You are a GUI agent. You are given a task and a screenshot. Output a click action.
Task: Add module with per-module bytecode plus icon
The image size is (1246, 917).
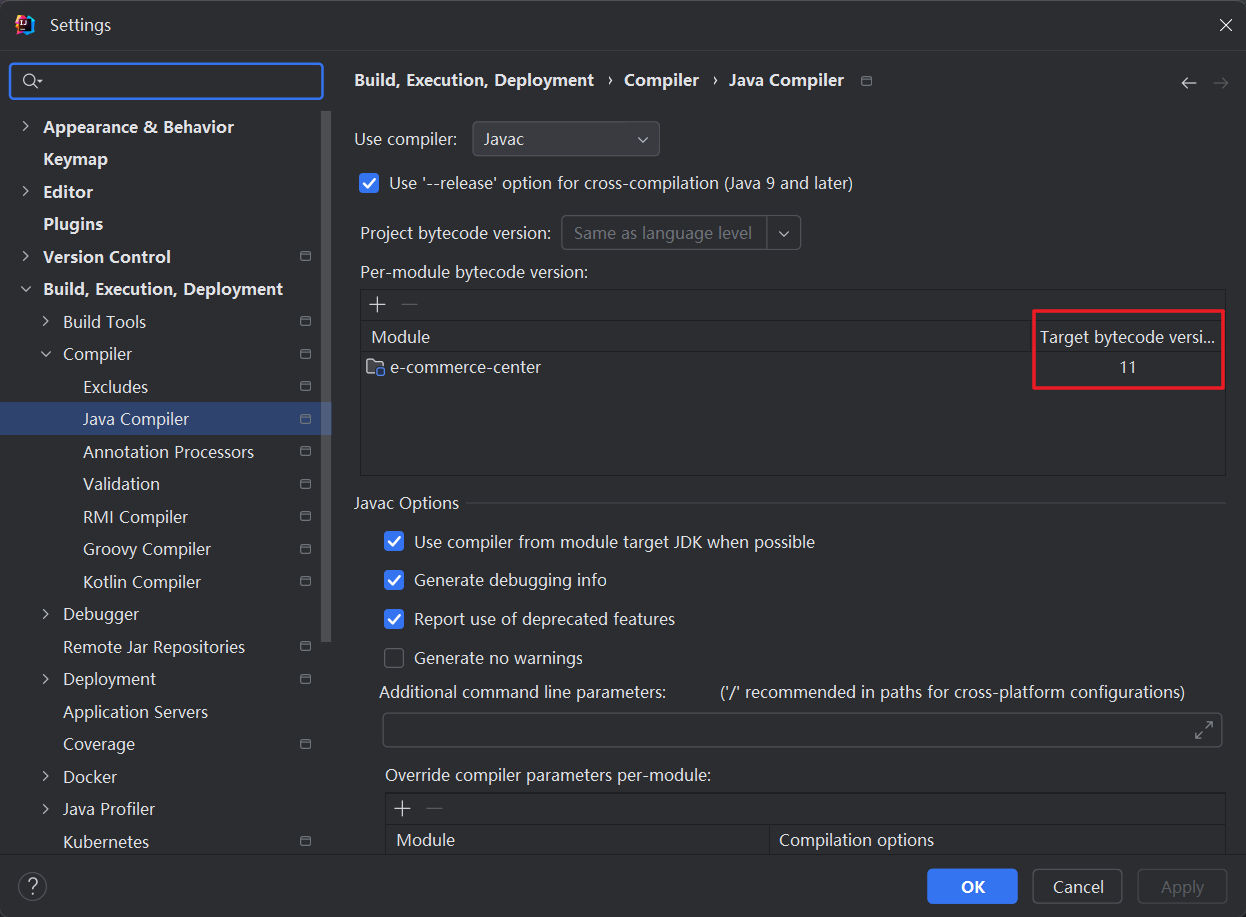[377, 305]
